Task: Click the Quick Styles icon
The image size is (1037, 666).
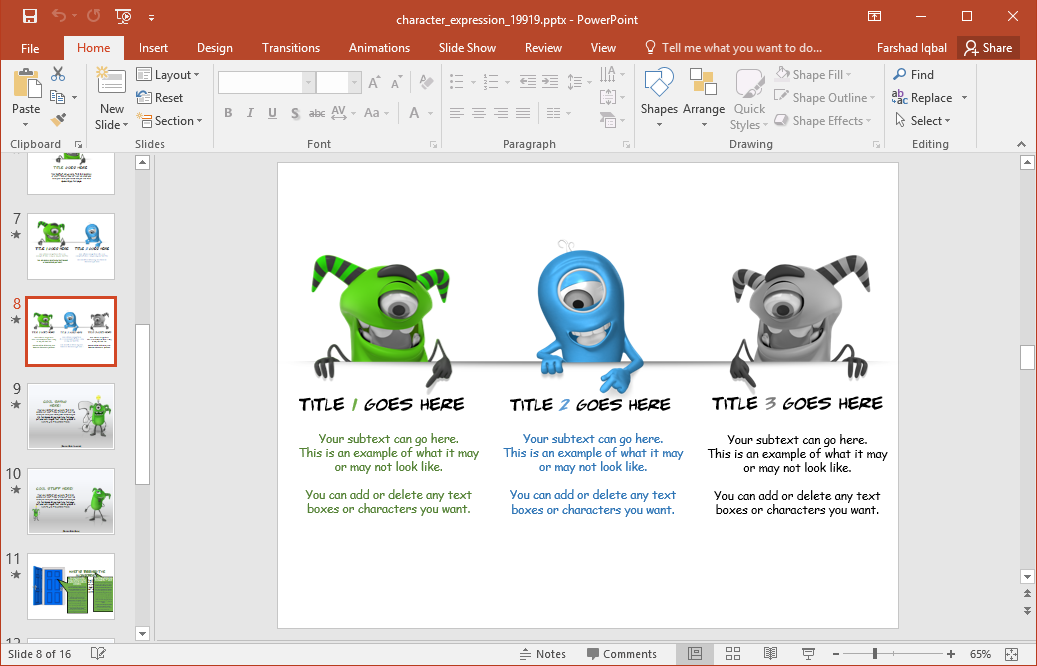Action: [x=749, y=83]
